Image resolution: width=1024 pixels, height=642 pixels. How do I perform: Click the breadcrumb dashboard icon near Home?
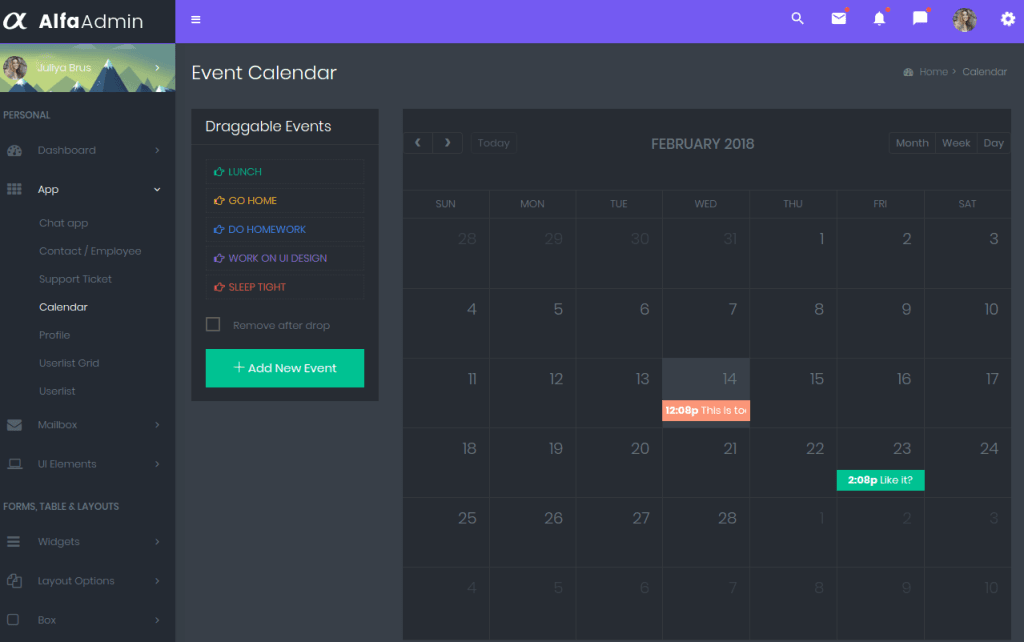click(x=908, y=72)
